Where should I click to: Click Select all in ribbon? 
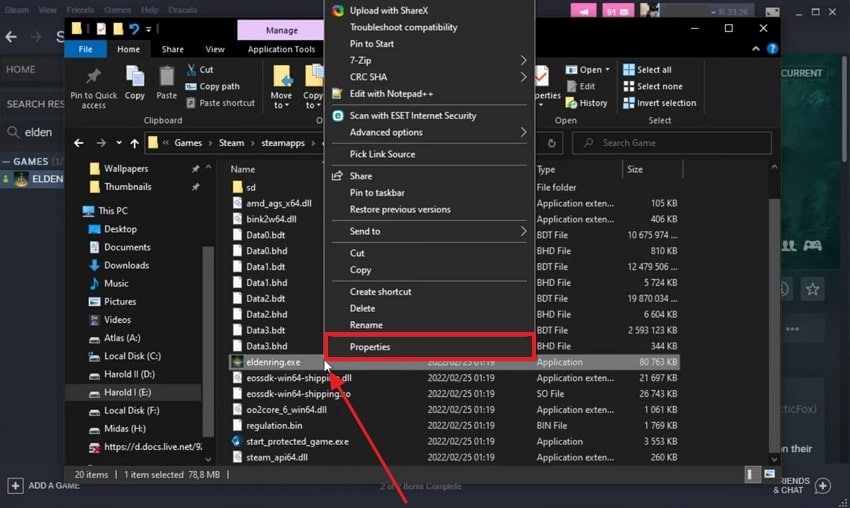pyautogui.click(x=647, y=69)
